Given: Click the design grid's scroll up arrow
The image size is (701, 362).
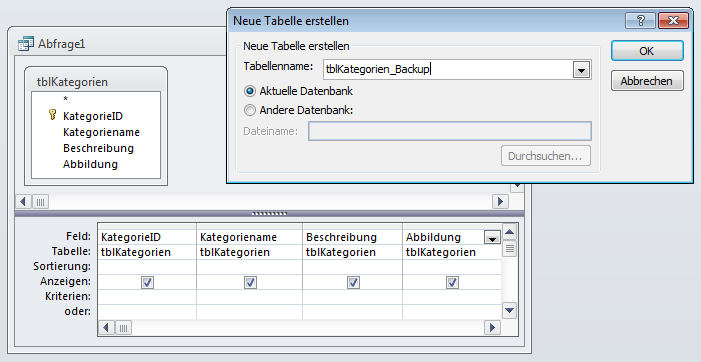Looking at the screenshot, I should tap(510, 232).
